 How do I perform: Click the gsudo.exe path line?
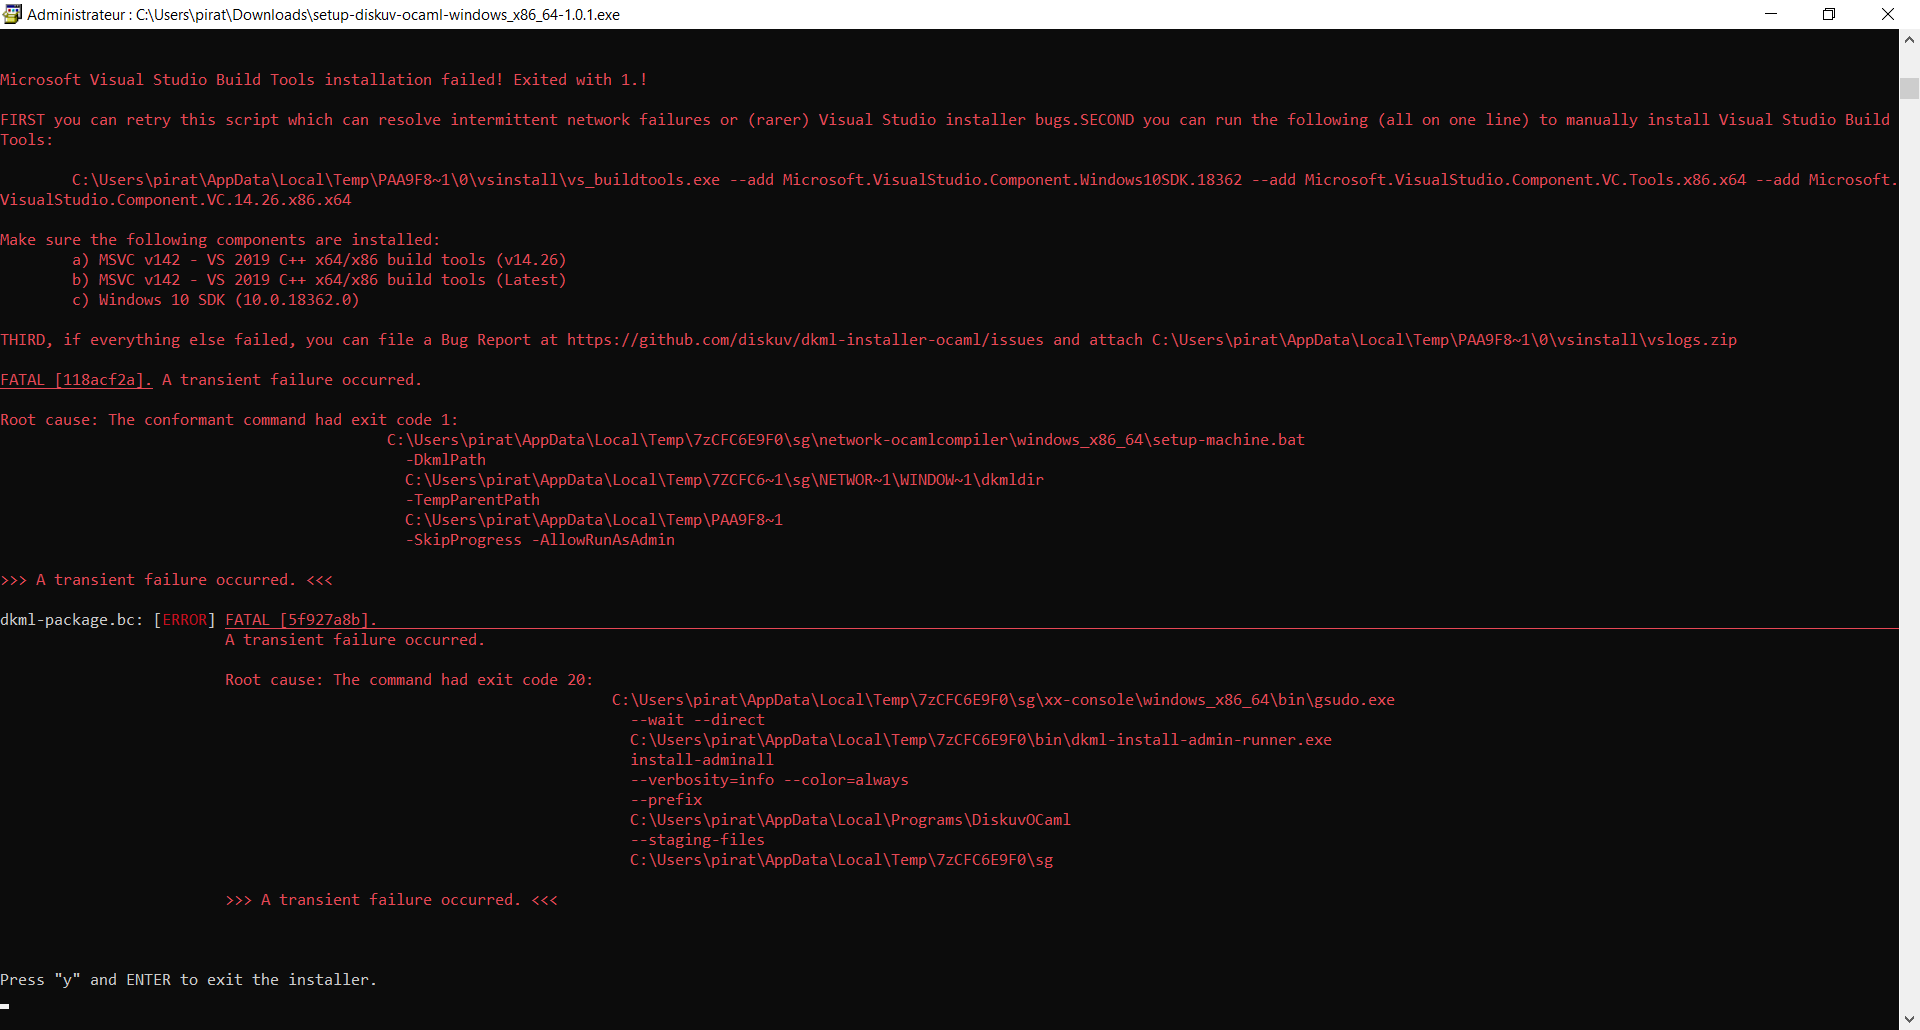point(1003,700)
